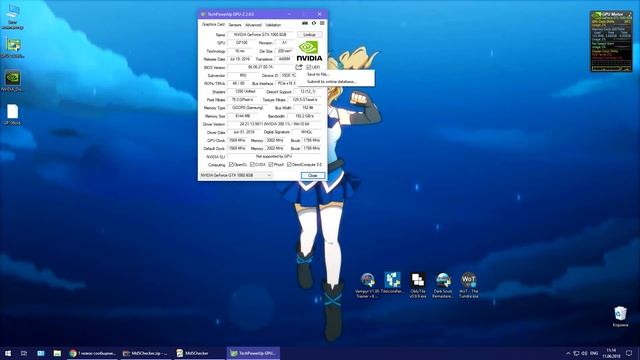Click 'Not supported by GPU' SLI value

[274, 156]
